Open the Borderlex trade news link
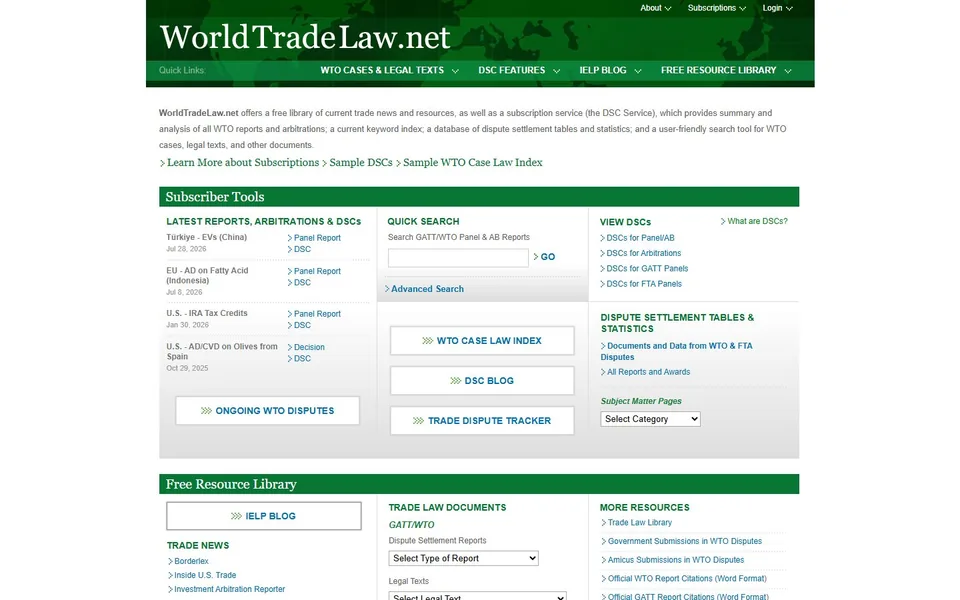Screen dimensions: 960x600 188,561
